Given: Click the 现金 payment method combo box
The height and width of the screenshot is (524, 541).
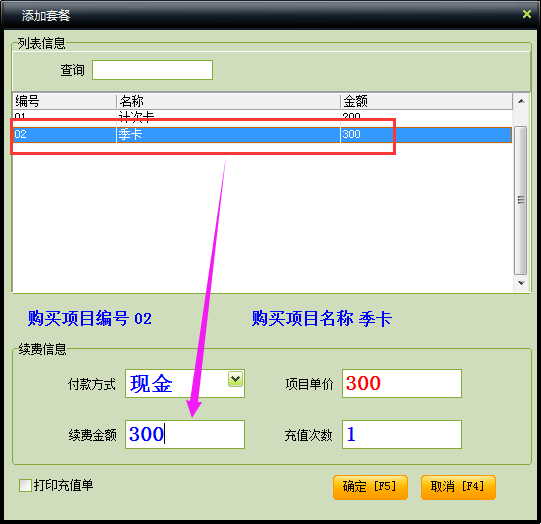Looking at the screenshot, I should coord(185,383).
